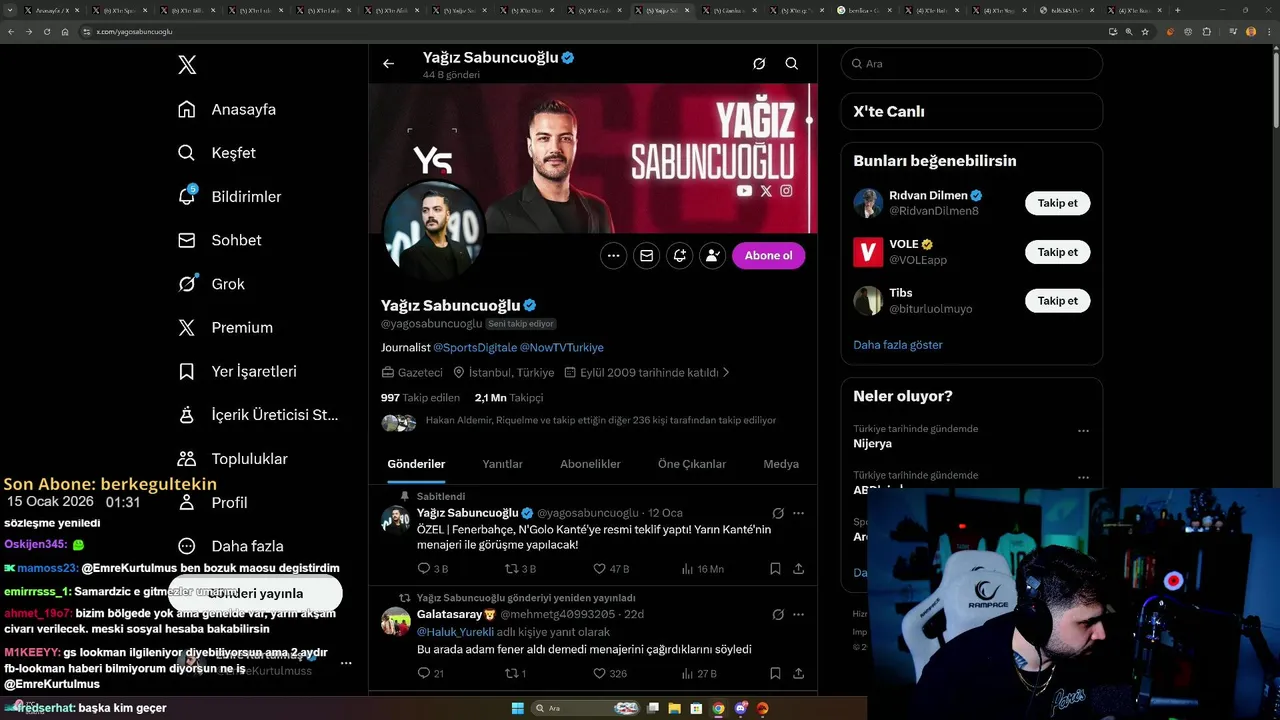Viewport: 1280px width, 720px height.
Task: Like the pinned Kanté post
Action: [x=611, y=569]
